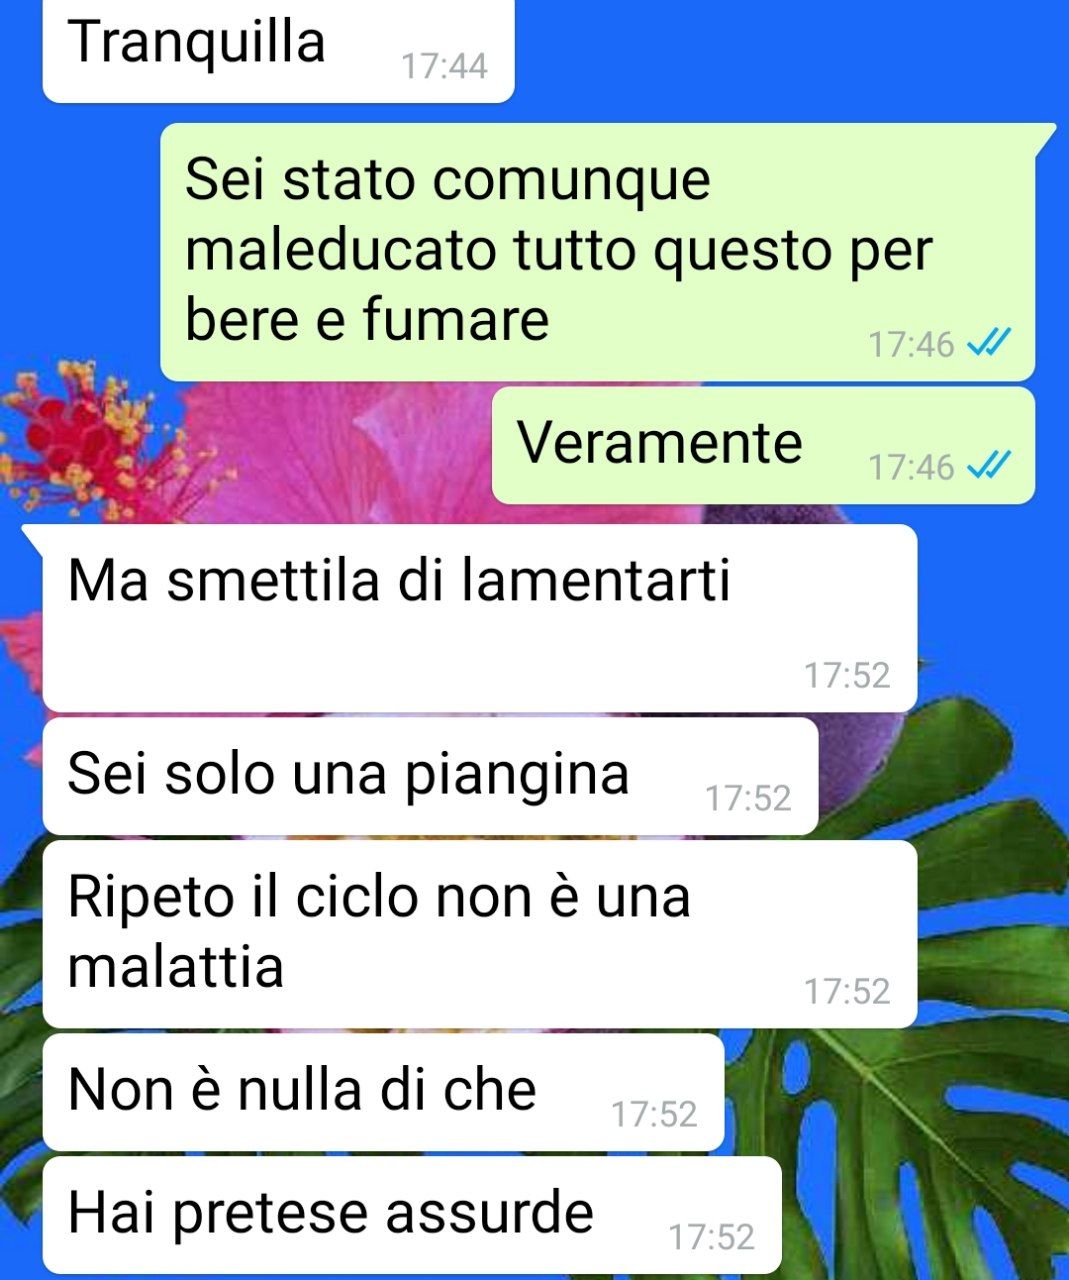
Task: Select the 'Ma smettila di lamentarti' message
Action: [x=480, y=618]
